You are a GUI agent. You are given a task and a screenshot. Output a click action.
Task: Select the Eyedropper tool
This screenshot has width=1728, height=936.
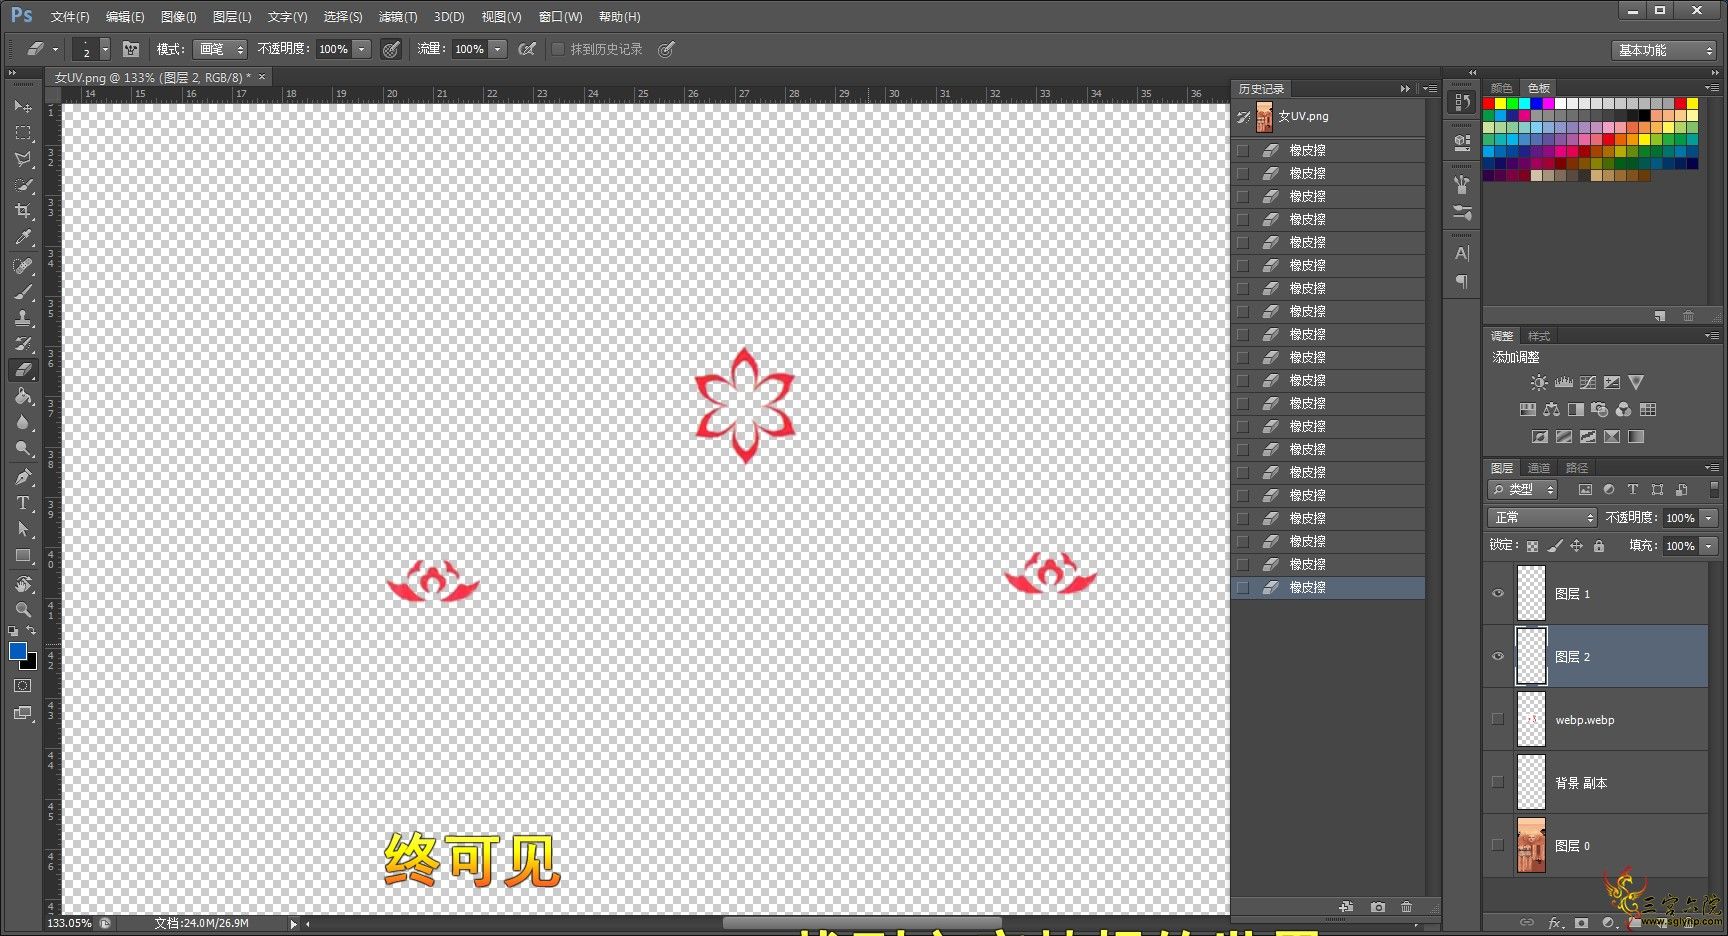23,238
